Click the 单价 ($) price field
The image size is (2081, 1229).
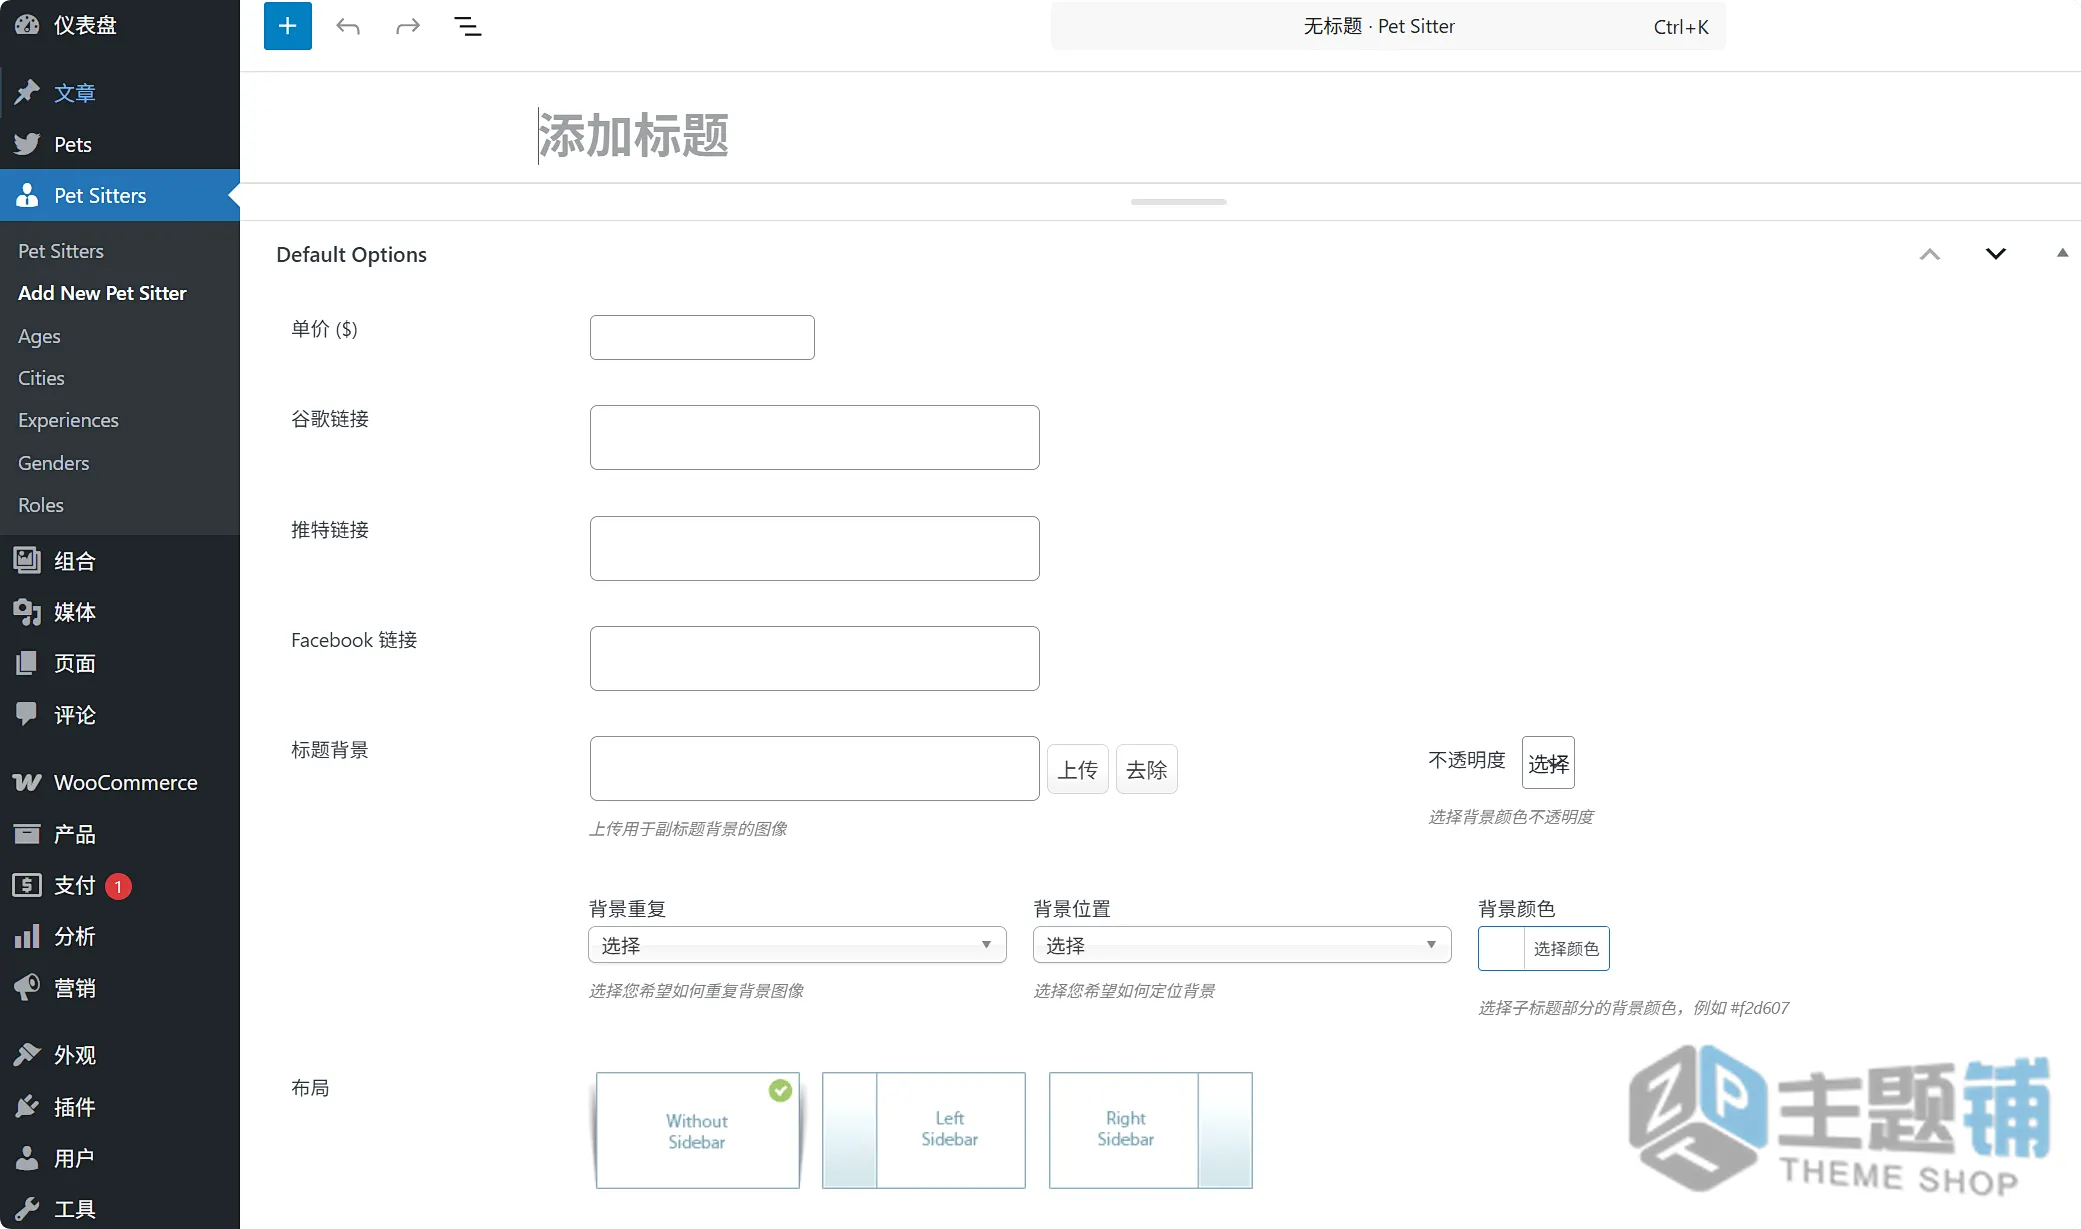702,337
